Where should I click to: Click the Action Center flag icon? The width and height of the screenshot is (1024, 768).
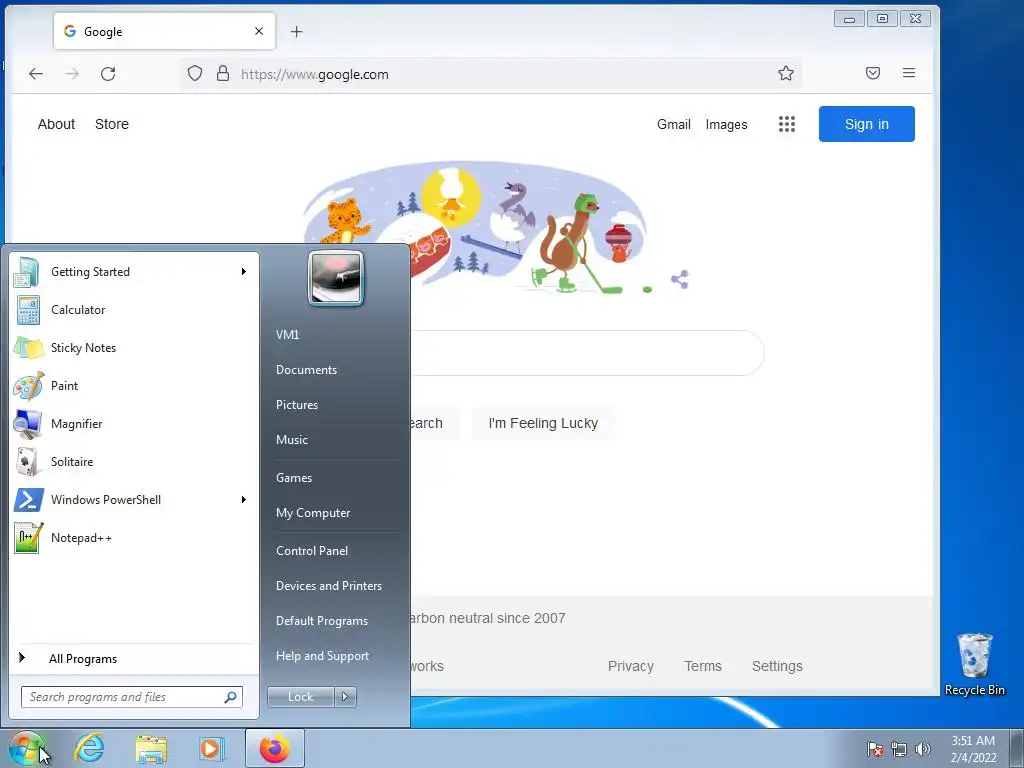click(x=874, y=749)
